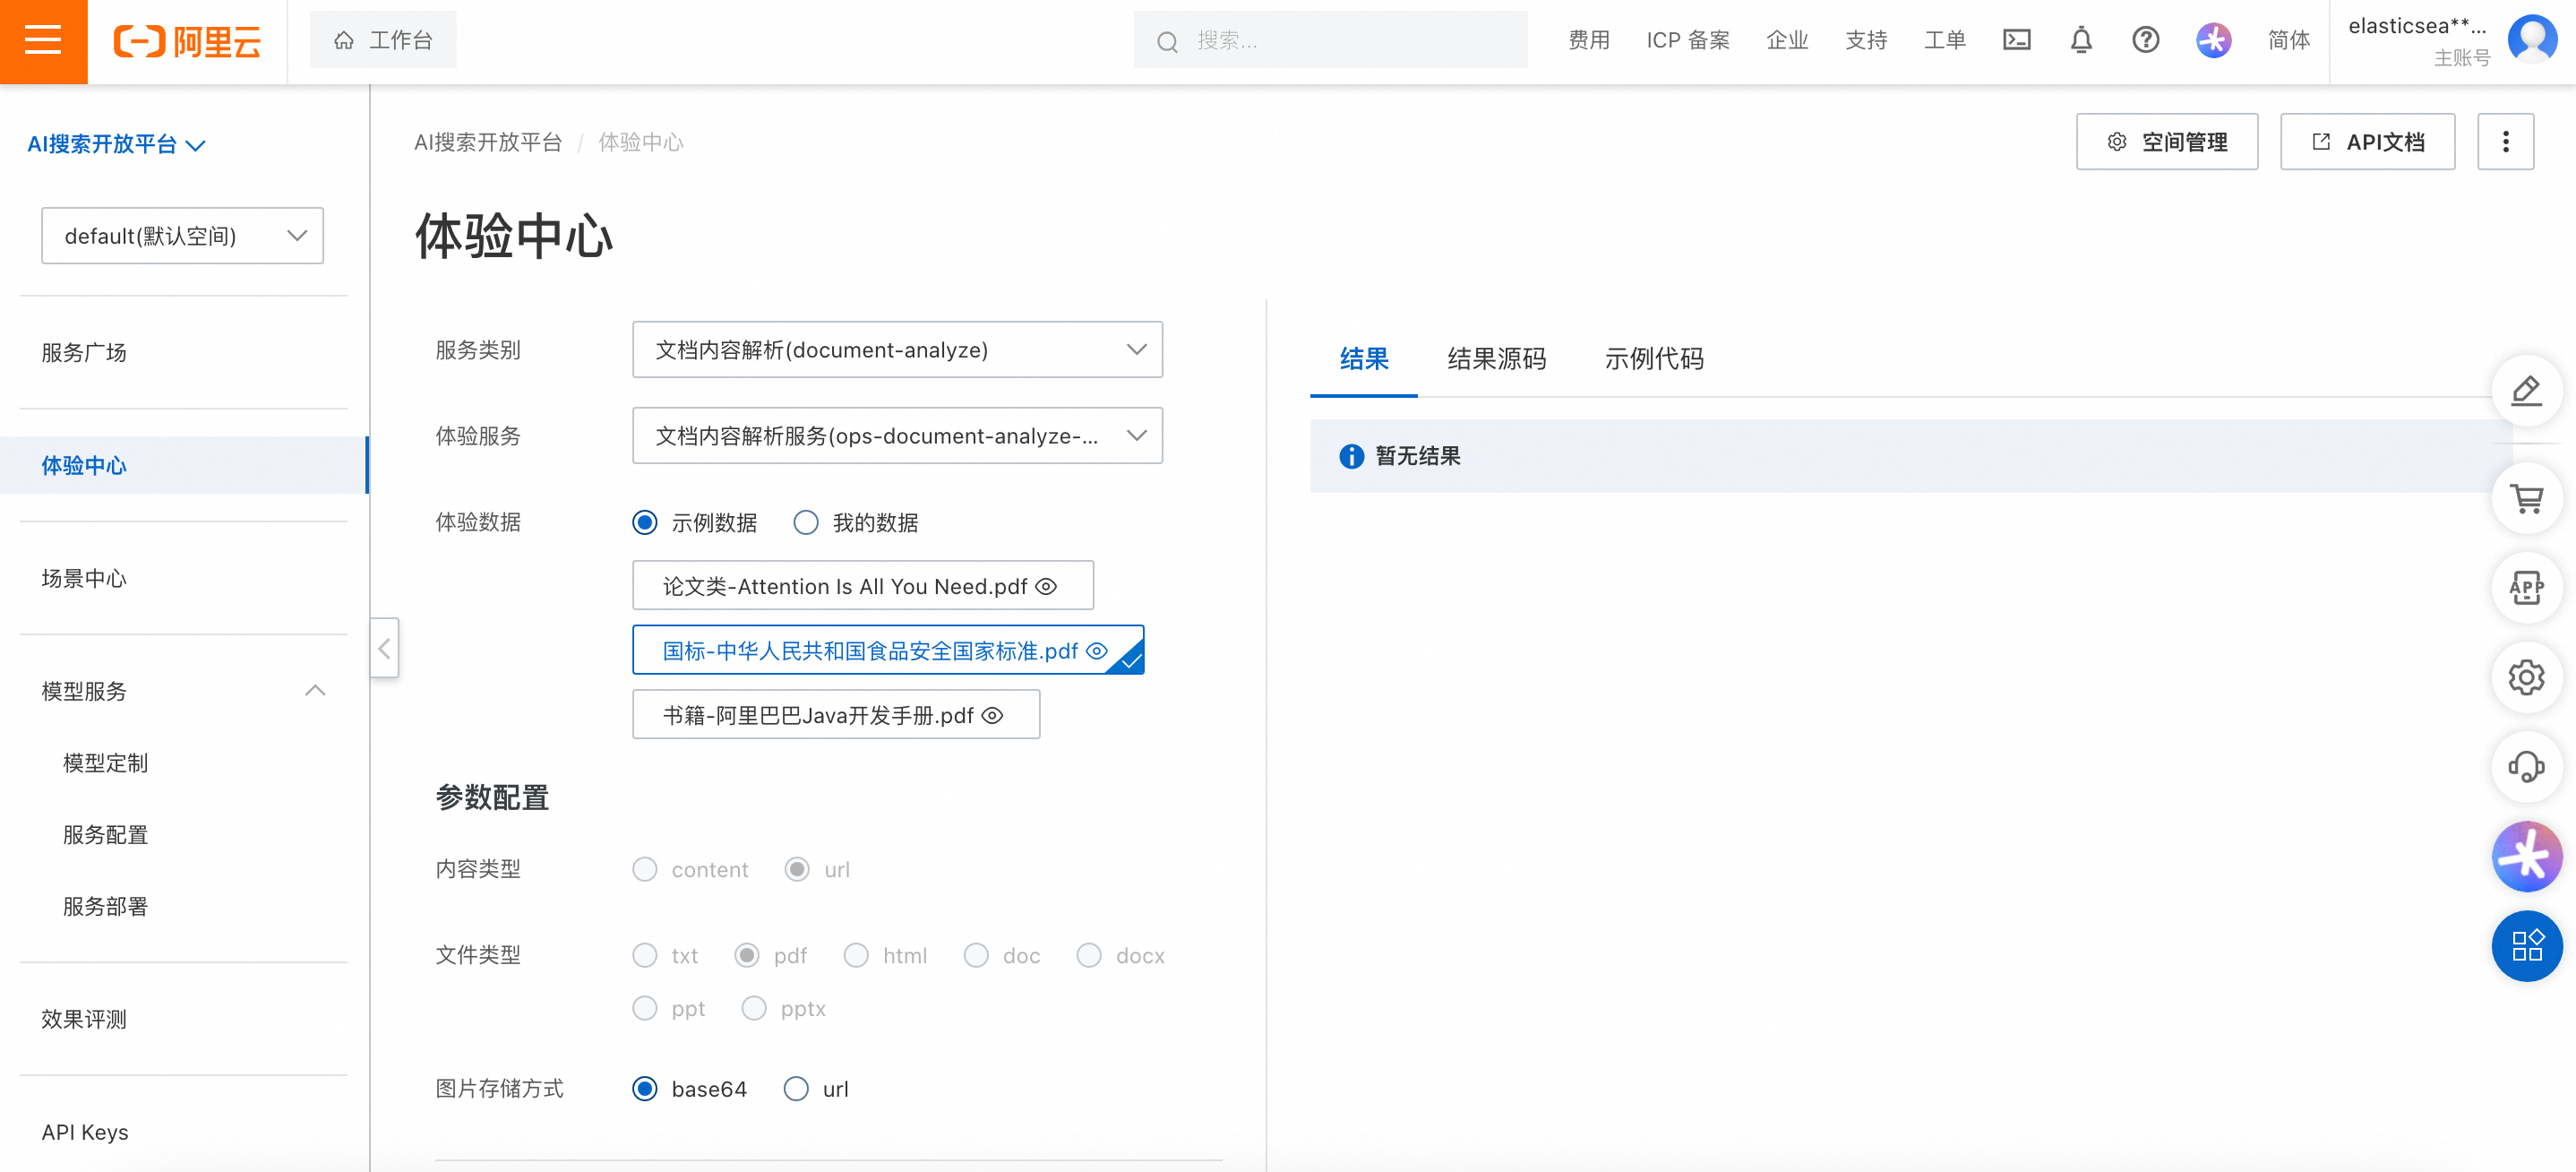This screenshot has height=1172, width=2576.
Task: Open the hamburger main menu
Action: pos(43,41)
